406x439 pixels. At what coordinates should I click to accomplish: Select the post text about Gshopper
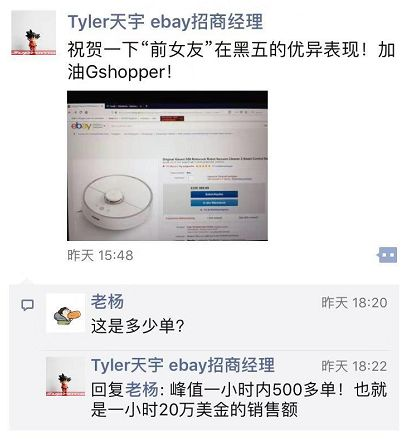(x=231, y=61)
